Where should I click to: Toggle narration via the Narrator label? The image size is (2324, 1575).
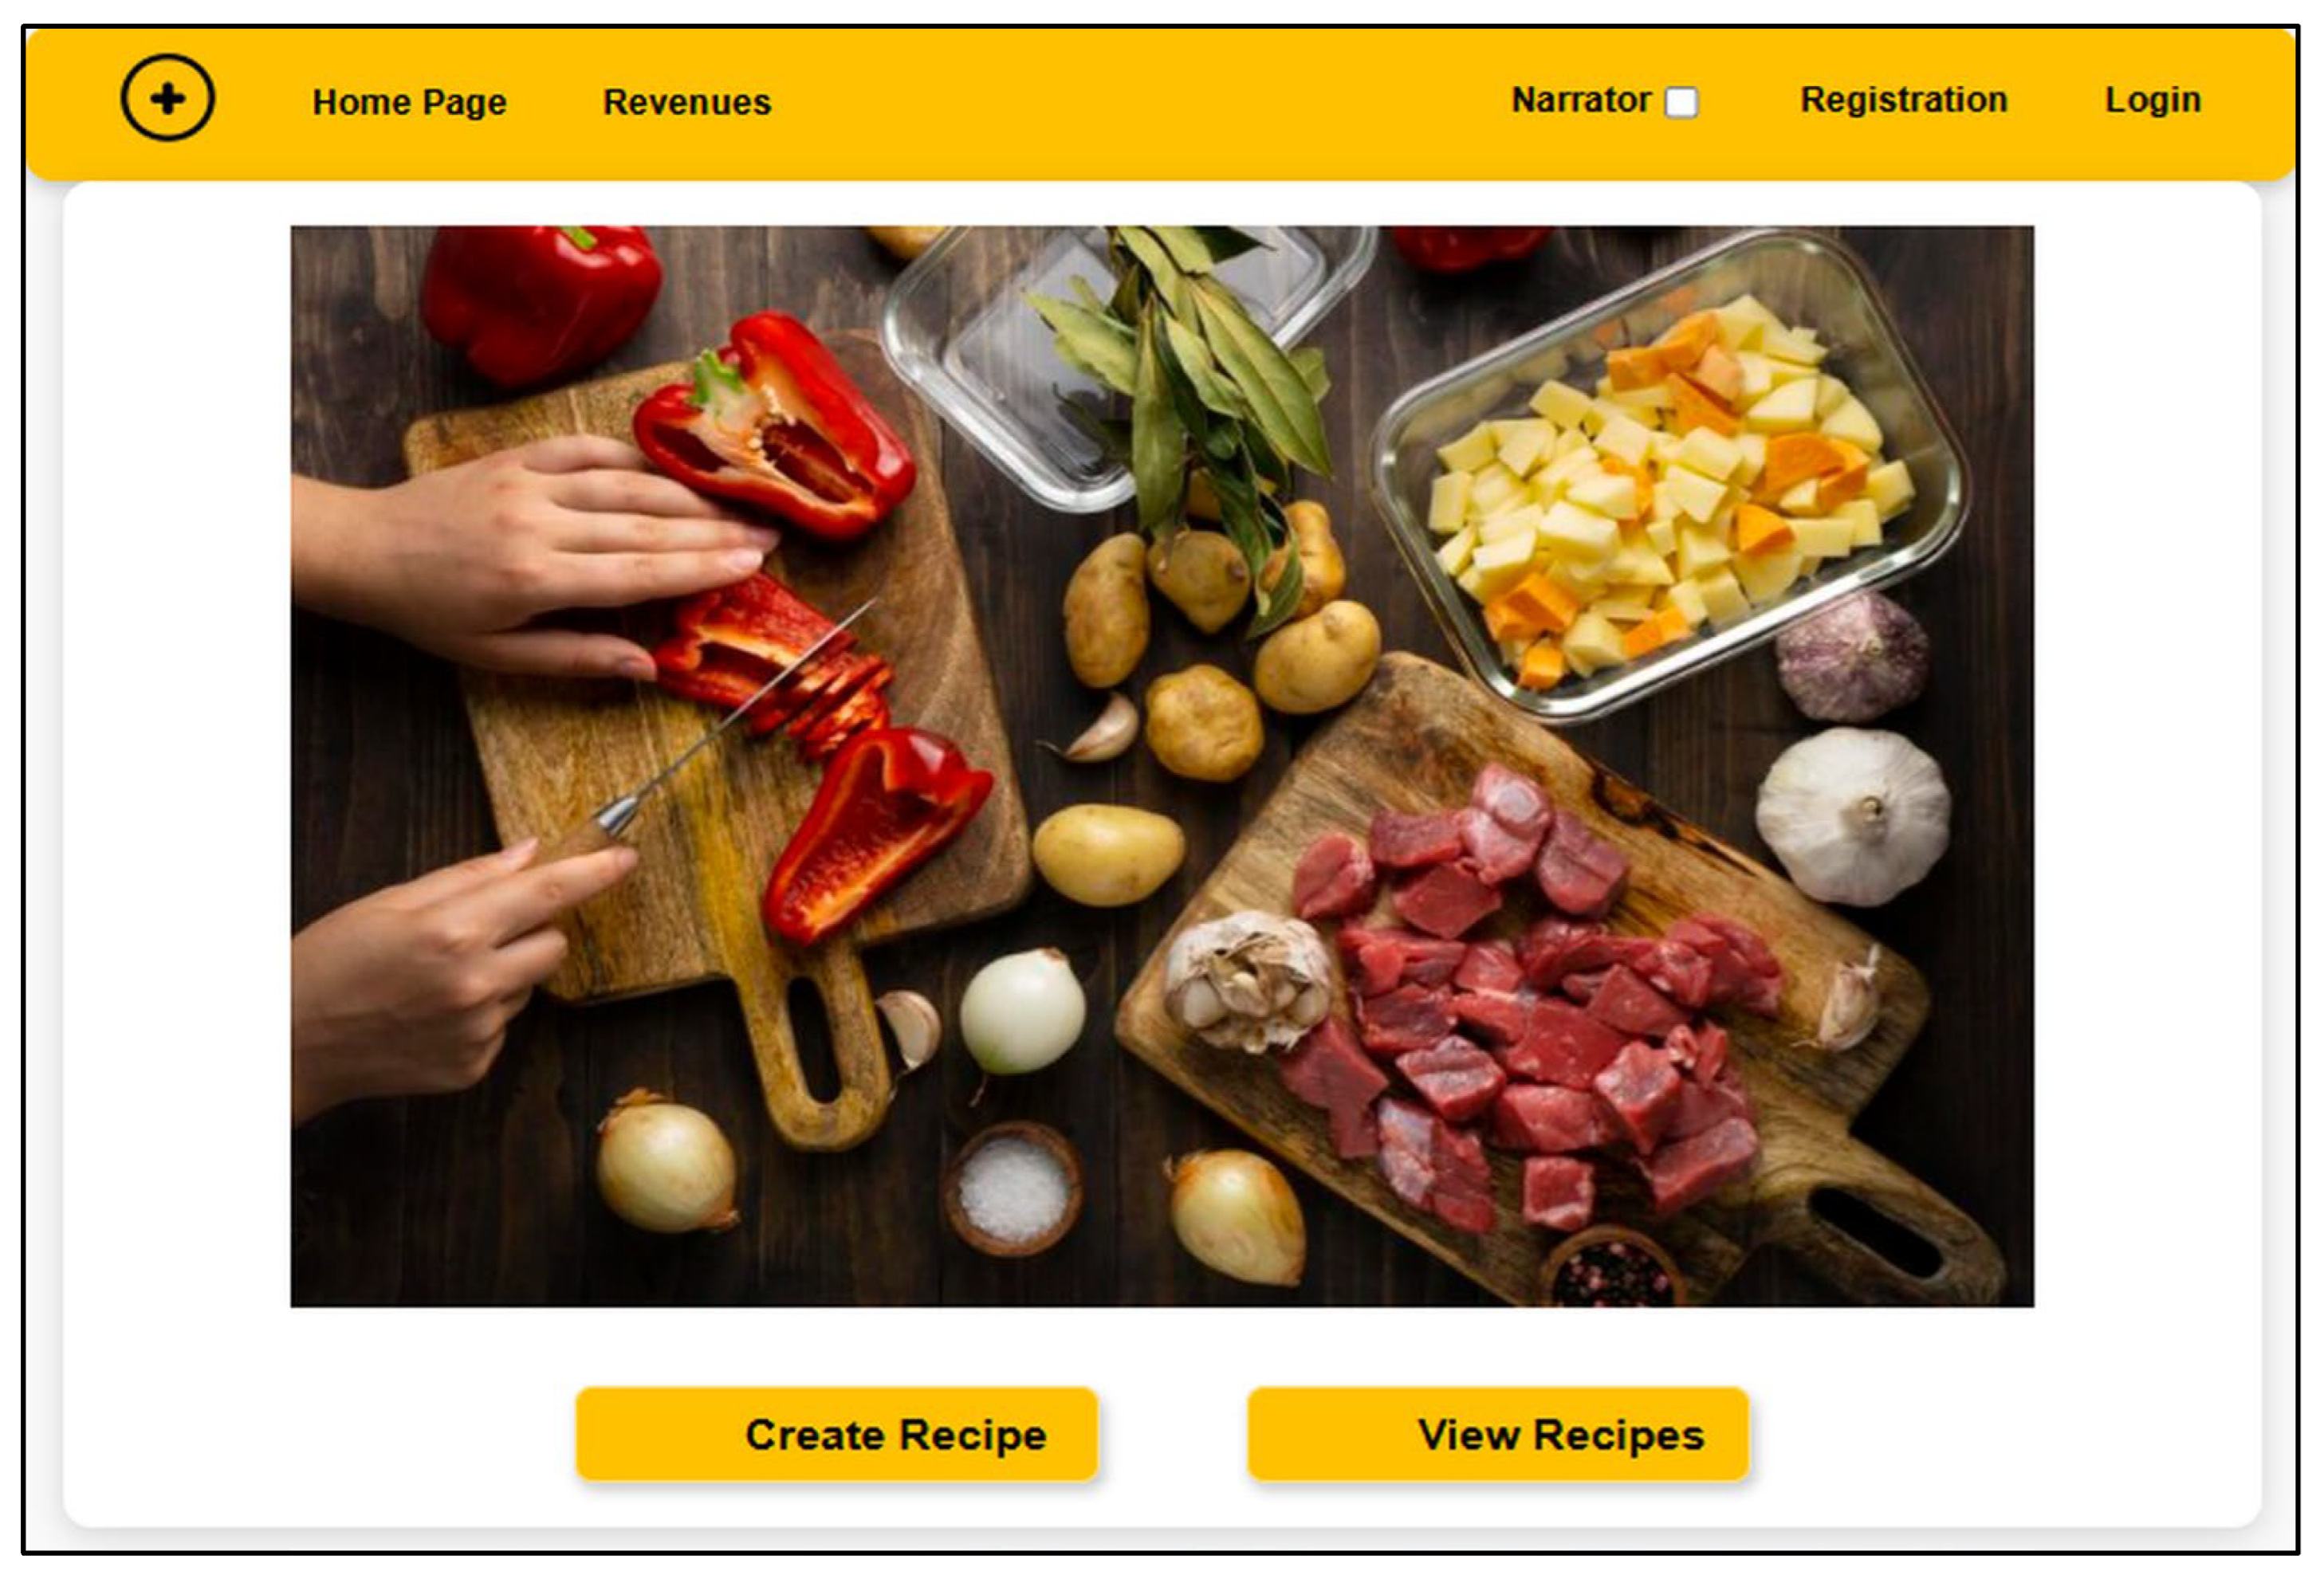tap(1580, 100)
